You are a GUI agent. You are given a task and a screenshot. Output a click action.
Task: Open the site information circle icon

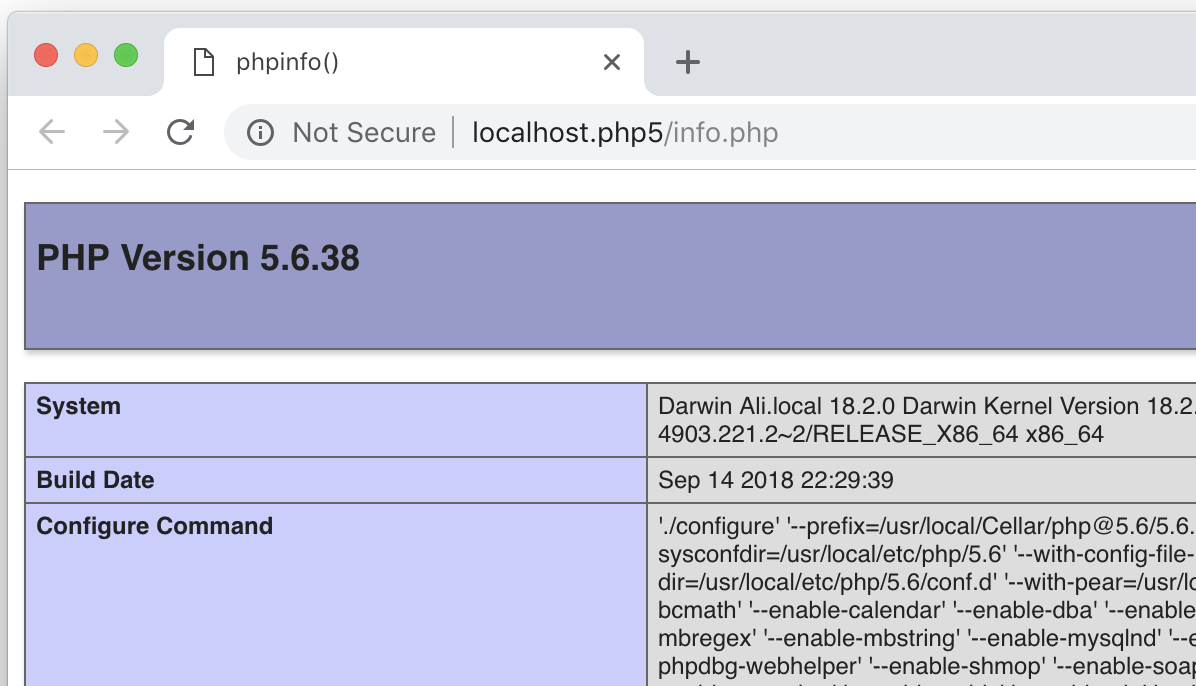click(260, 132)
